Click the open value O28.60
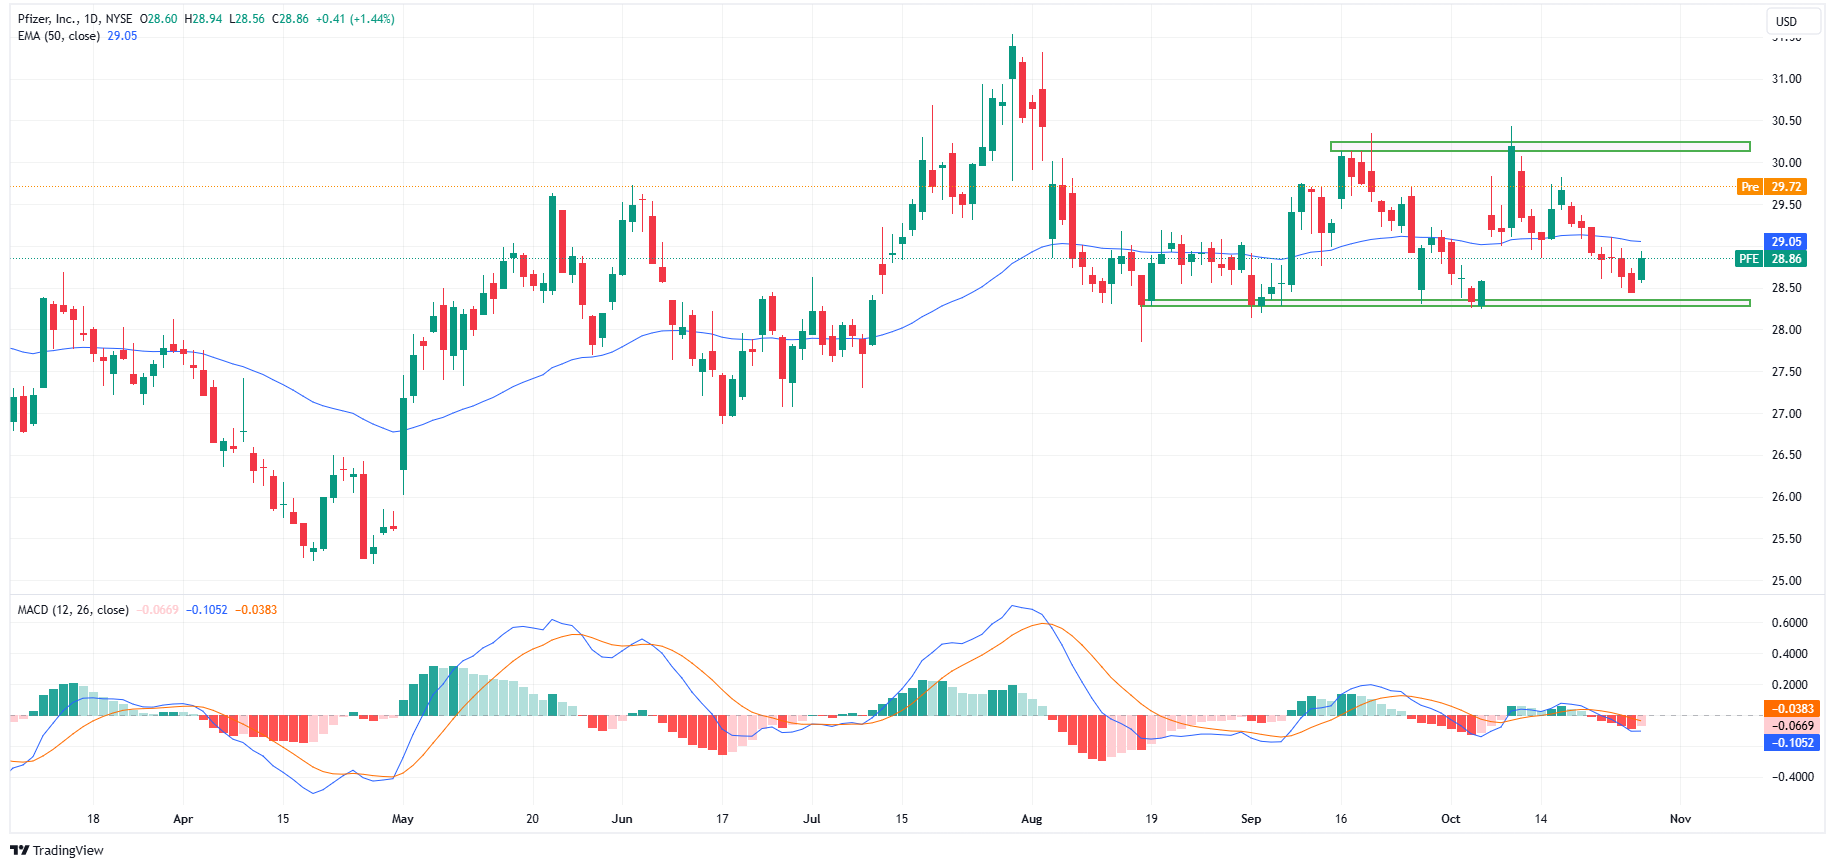 [x=159, y=19]
